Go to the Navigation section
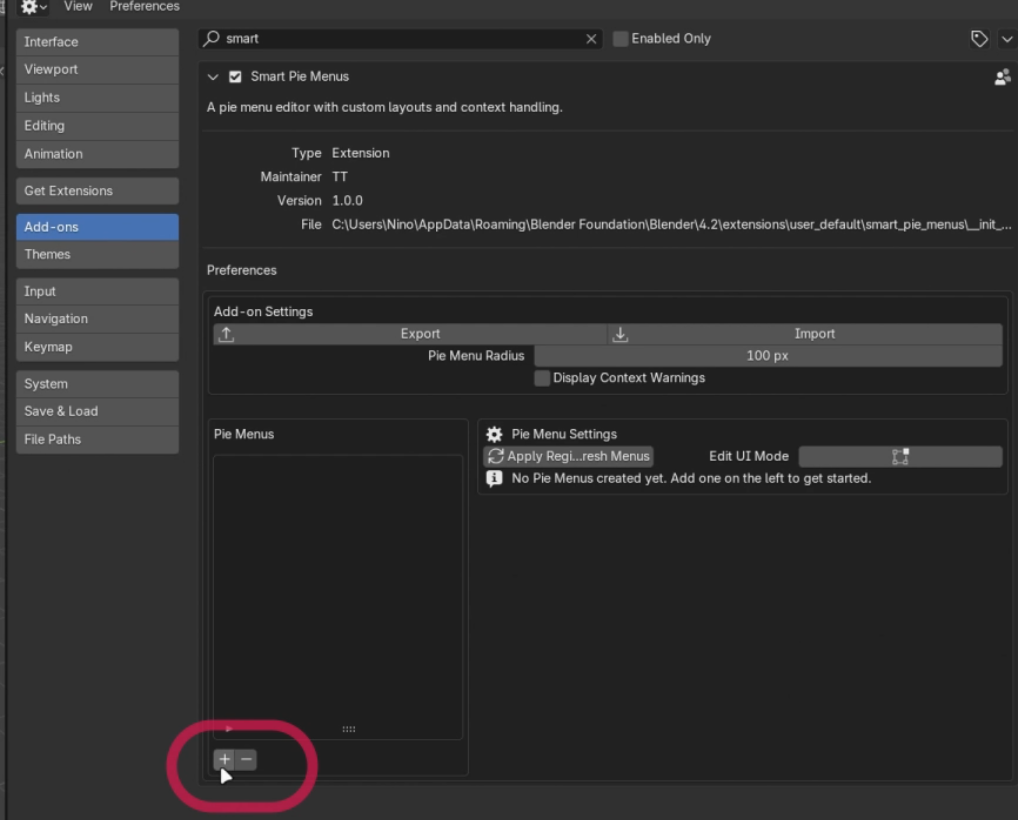 [97, 319]
